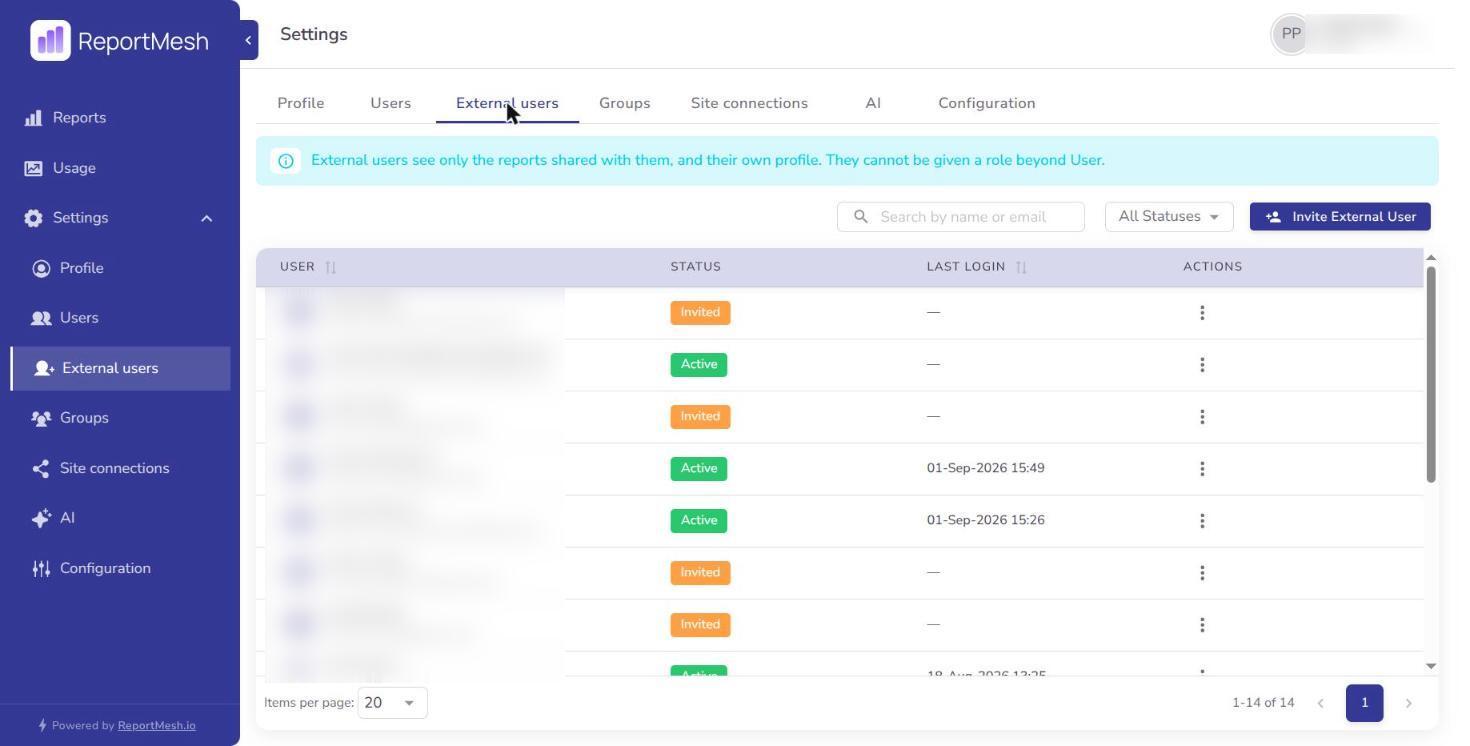The width and height of the screenshot is (1470, 746).
Task: Open the All Statuses filter dropdown
Action: [x=1169, y=217]
